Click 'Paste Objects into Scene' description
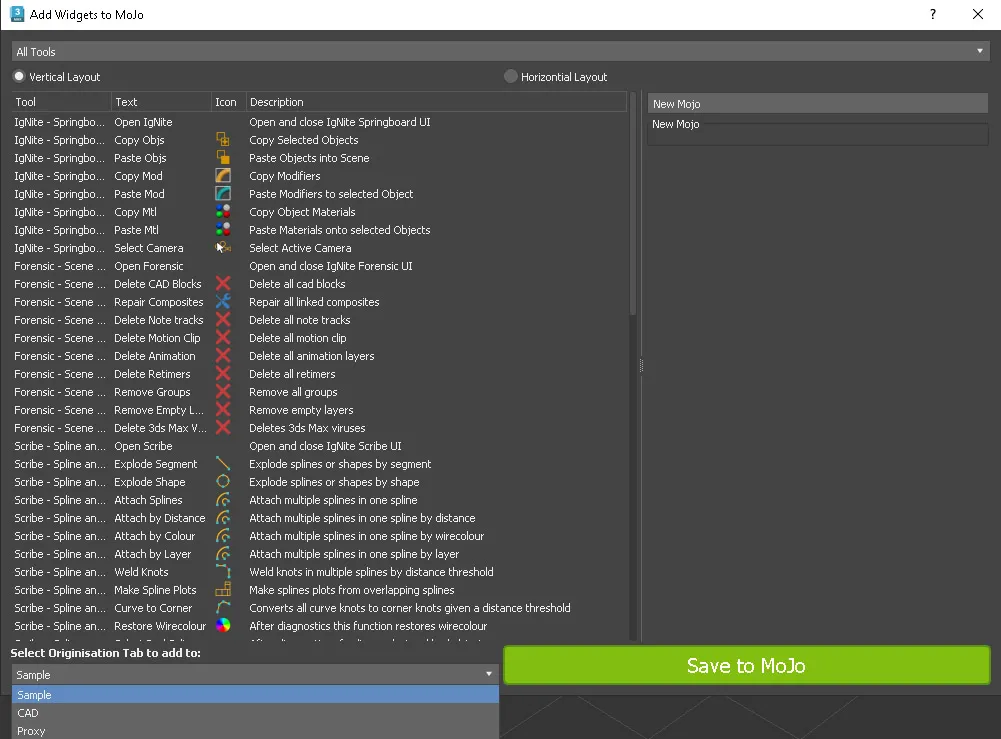The width and height of the screenshot is (1001, 739). 309,158
